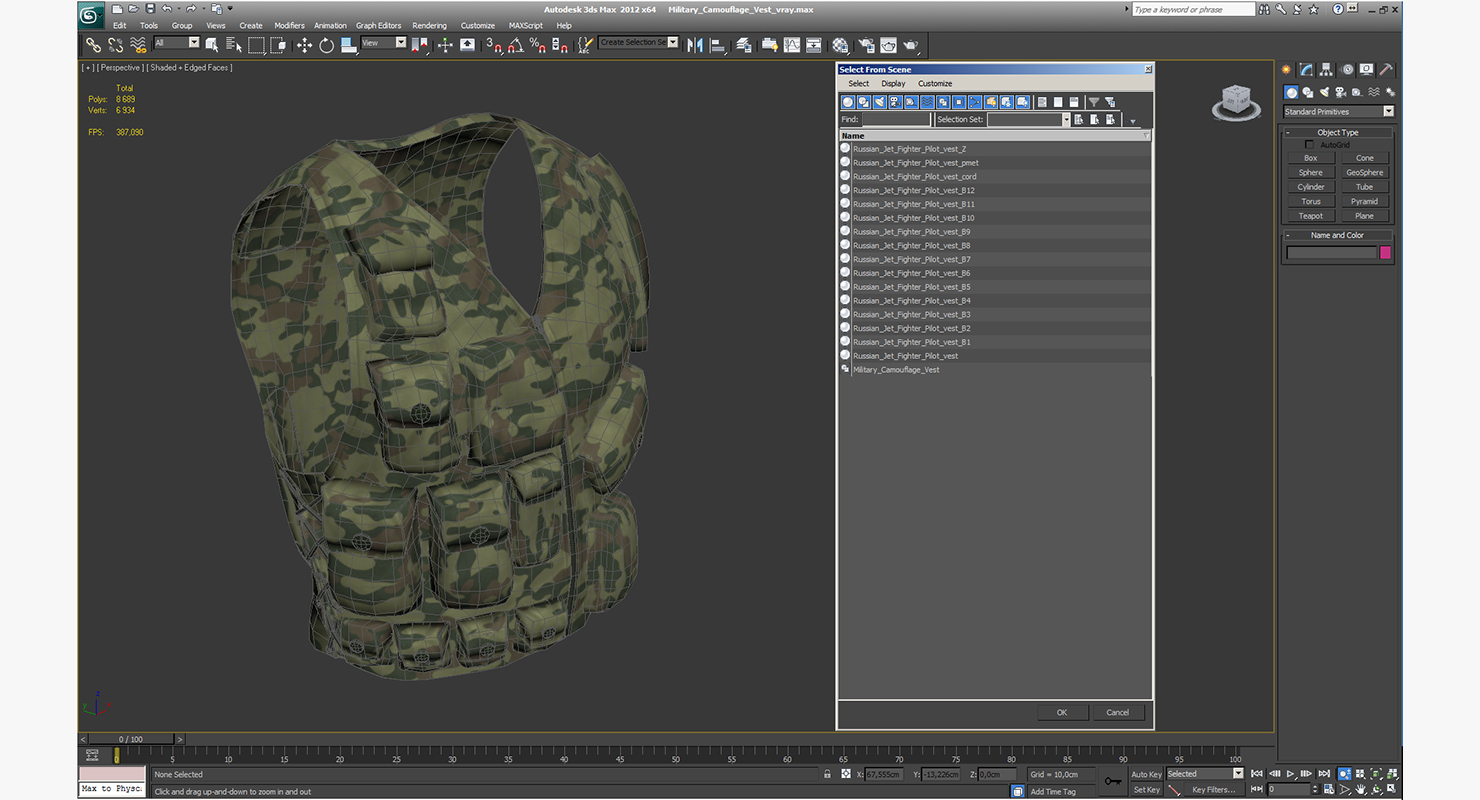Click OK in Select From Scene
The image size is (1480, 800).
click(1061, 712)
